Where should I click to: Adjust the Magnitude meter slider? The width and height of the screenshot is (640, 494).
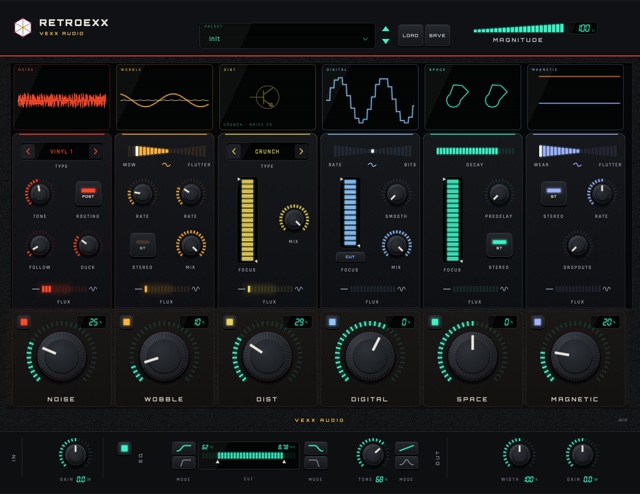pos(518,29)
